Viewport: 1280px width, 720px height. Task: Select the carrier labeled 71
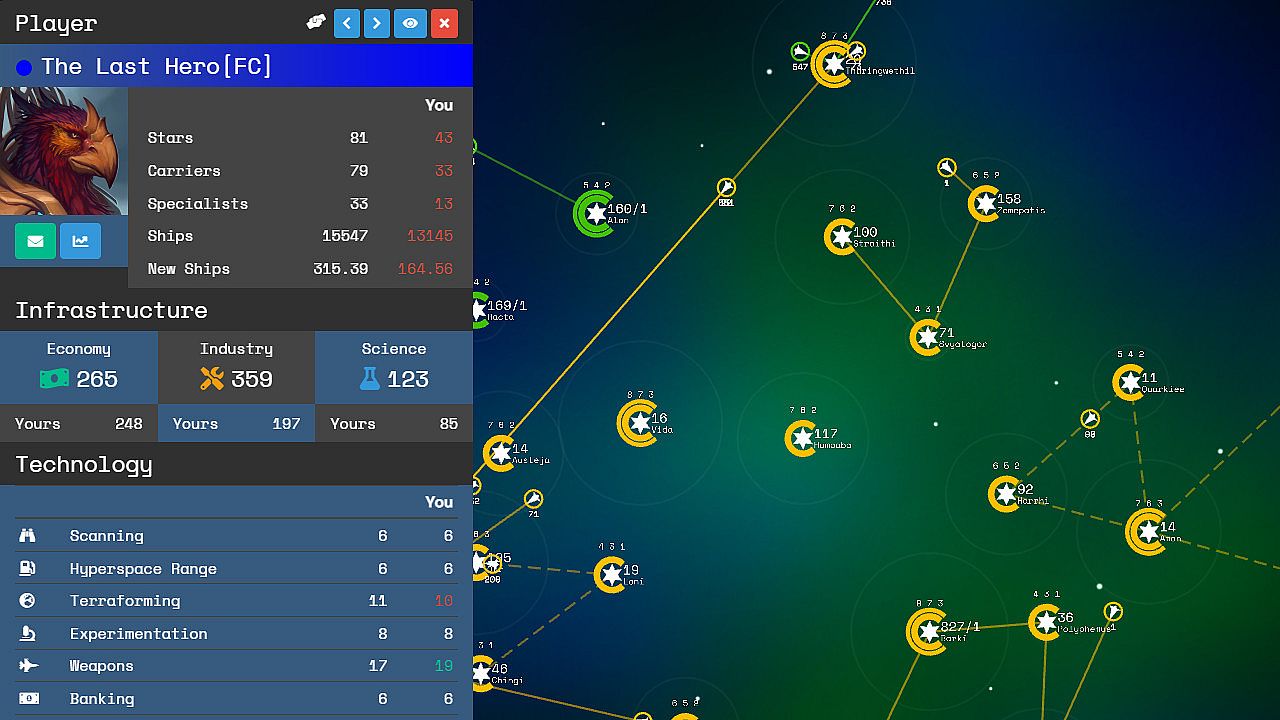point(533,499)
